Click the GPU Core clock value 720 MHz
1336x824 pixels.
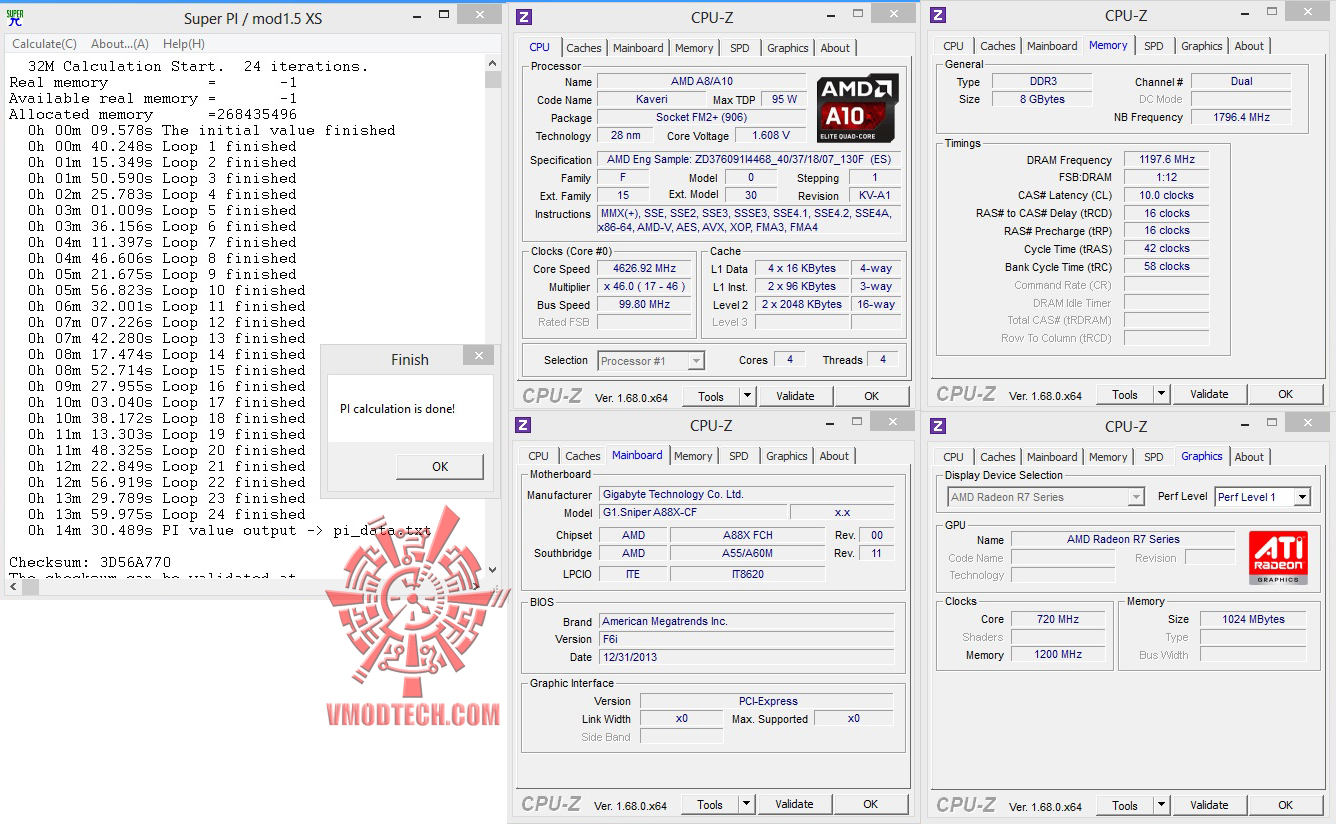click(x=1057, y=620)
